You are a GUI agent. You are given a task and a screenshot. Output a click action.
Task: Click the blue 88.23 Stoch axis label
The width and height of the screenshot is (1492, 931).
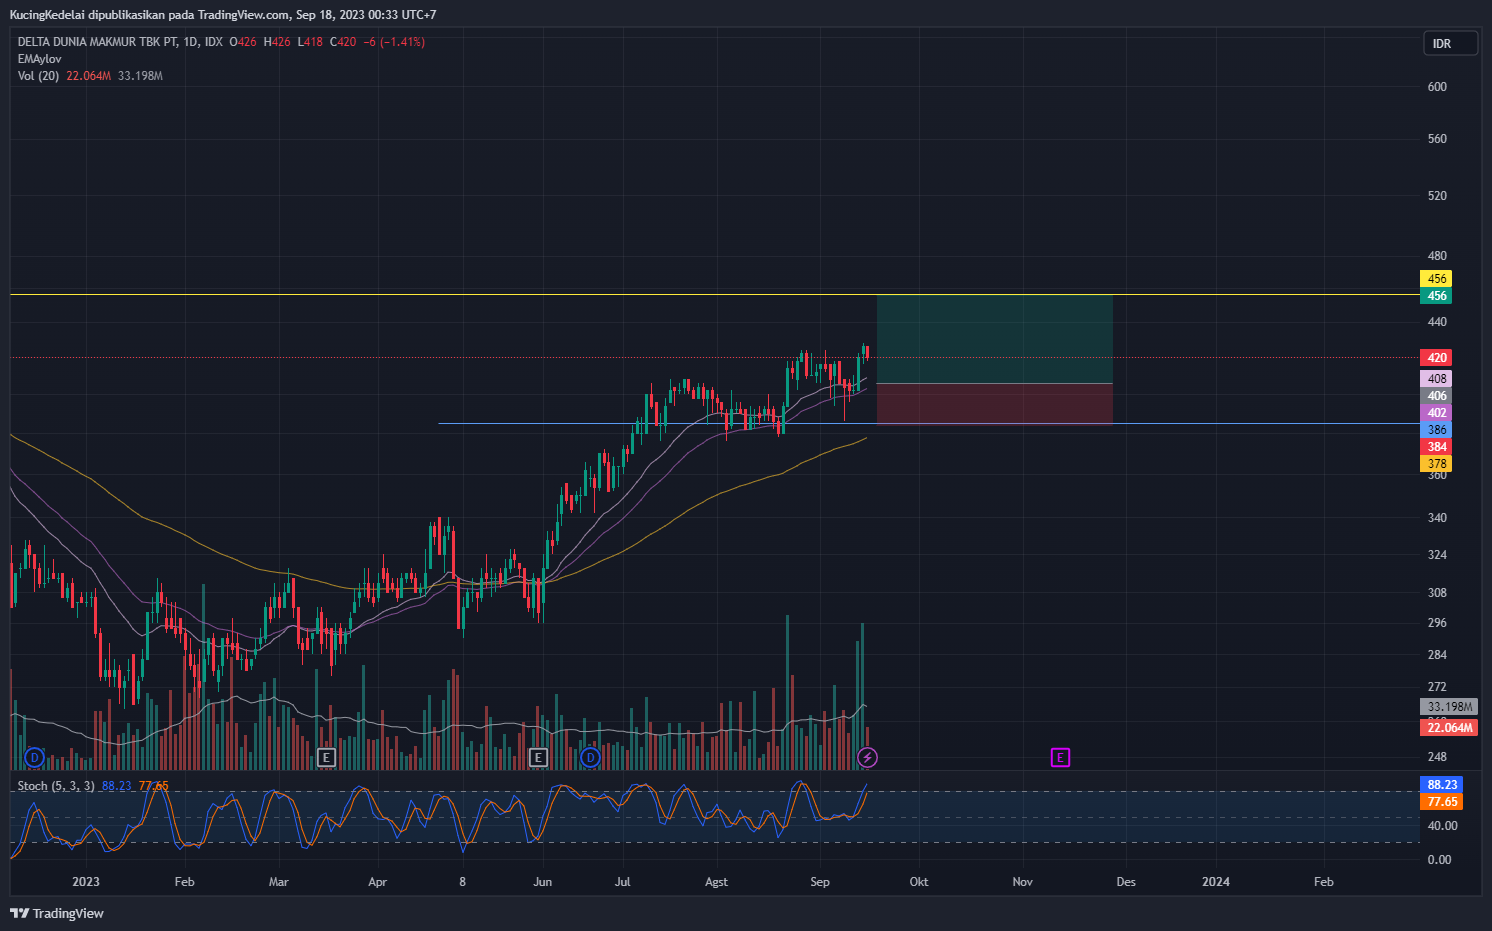[1441, 785]
